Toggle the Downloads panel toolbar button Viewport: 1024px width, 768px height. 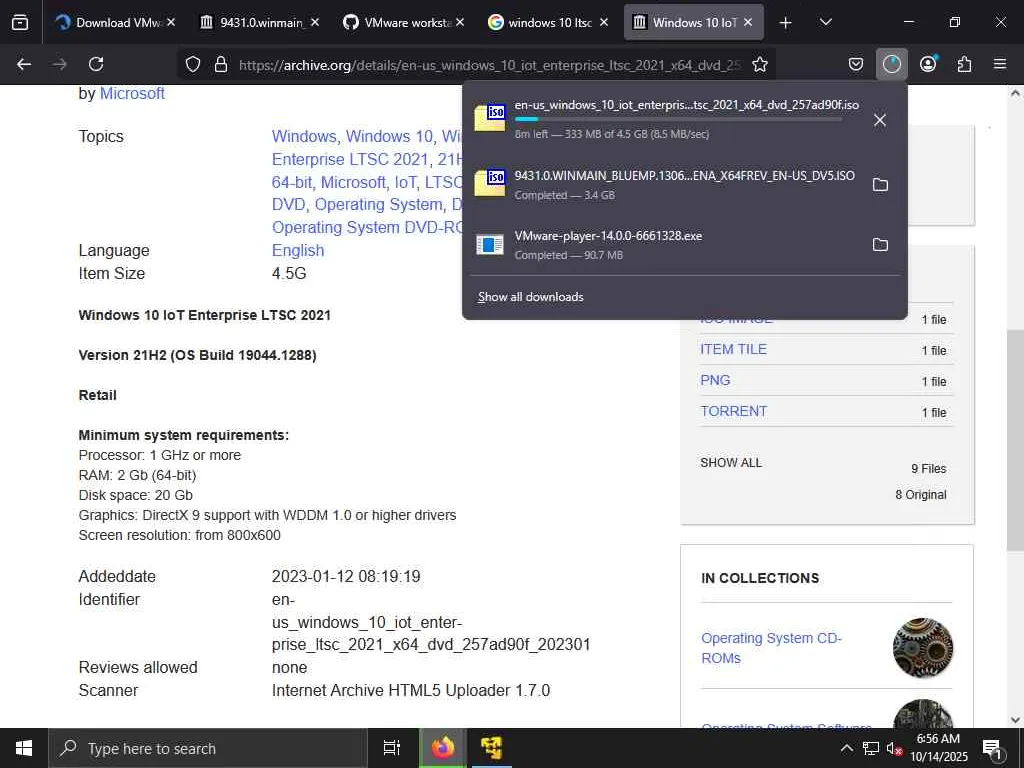click(x=891, y=64)
